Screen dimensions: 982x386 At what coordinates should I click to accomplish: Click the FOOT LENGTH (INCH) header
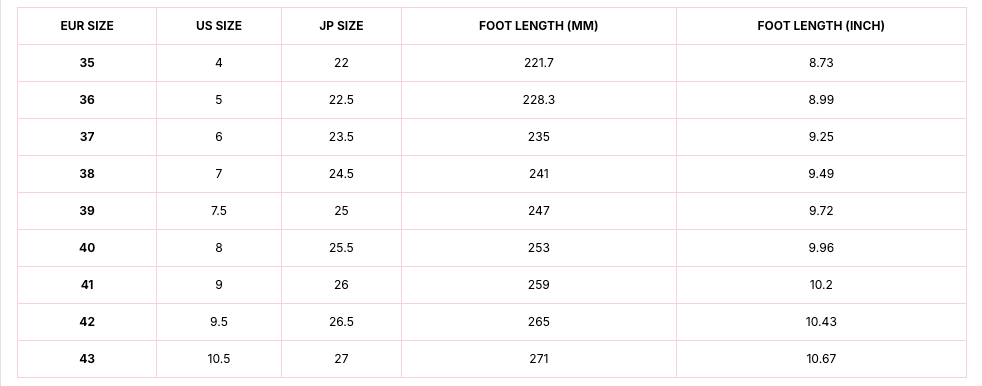[x=821, y=26]
